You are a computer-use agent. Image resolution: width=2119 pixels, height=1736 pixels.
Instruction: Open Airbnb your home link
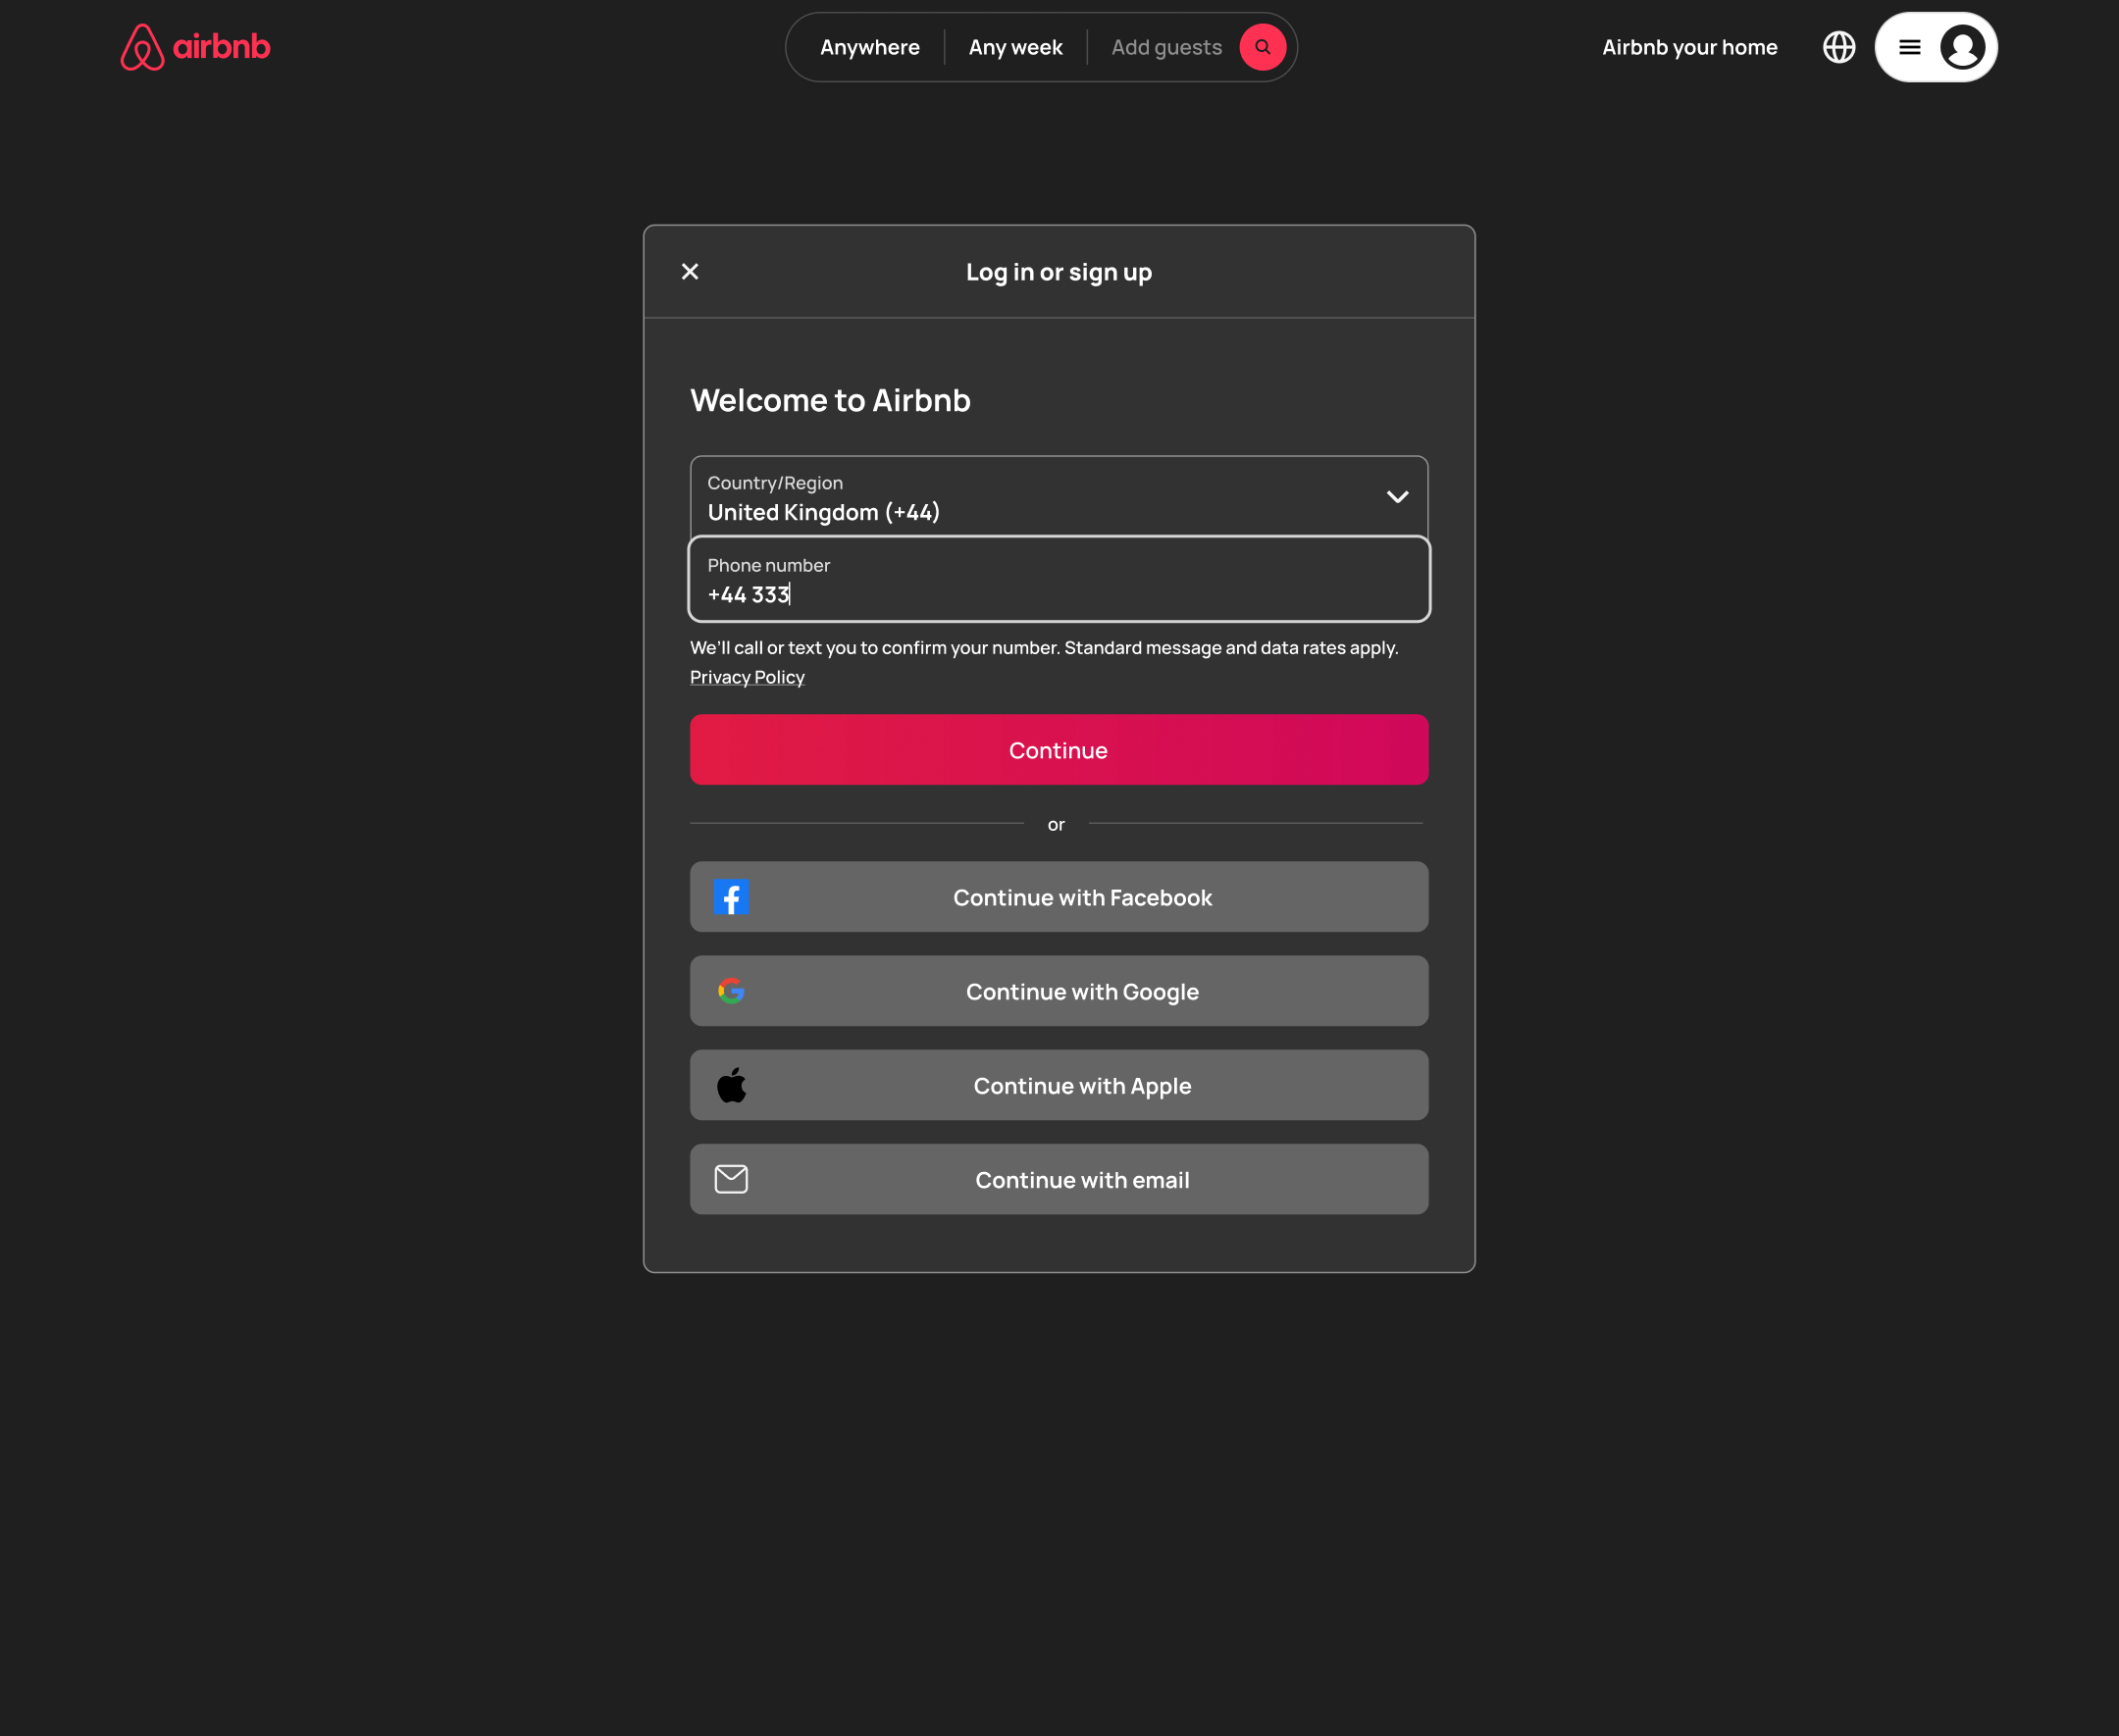[x=1689, y=47]
